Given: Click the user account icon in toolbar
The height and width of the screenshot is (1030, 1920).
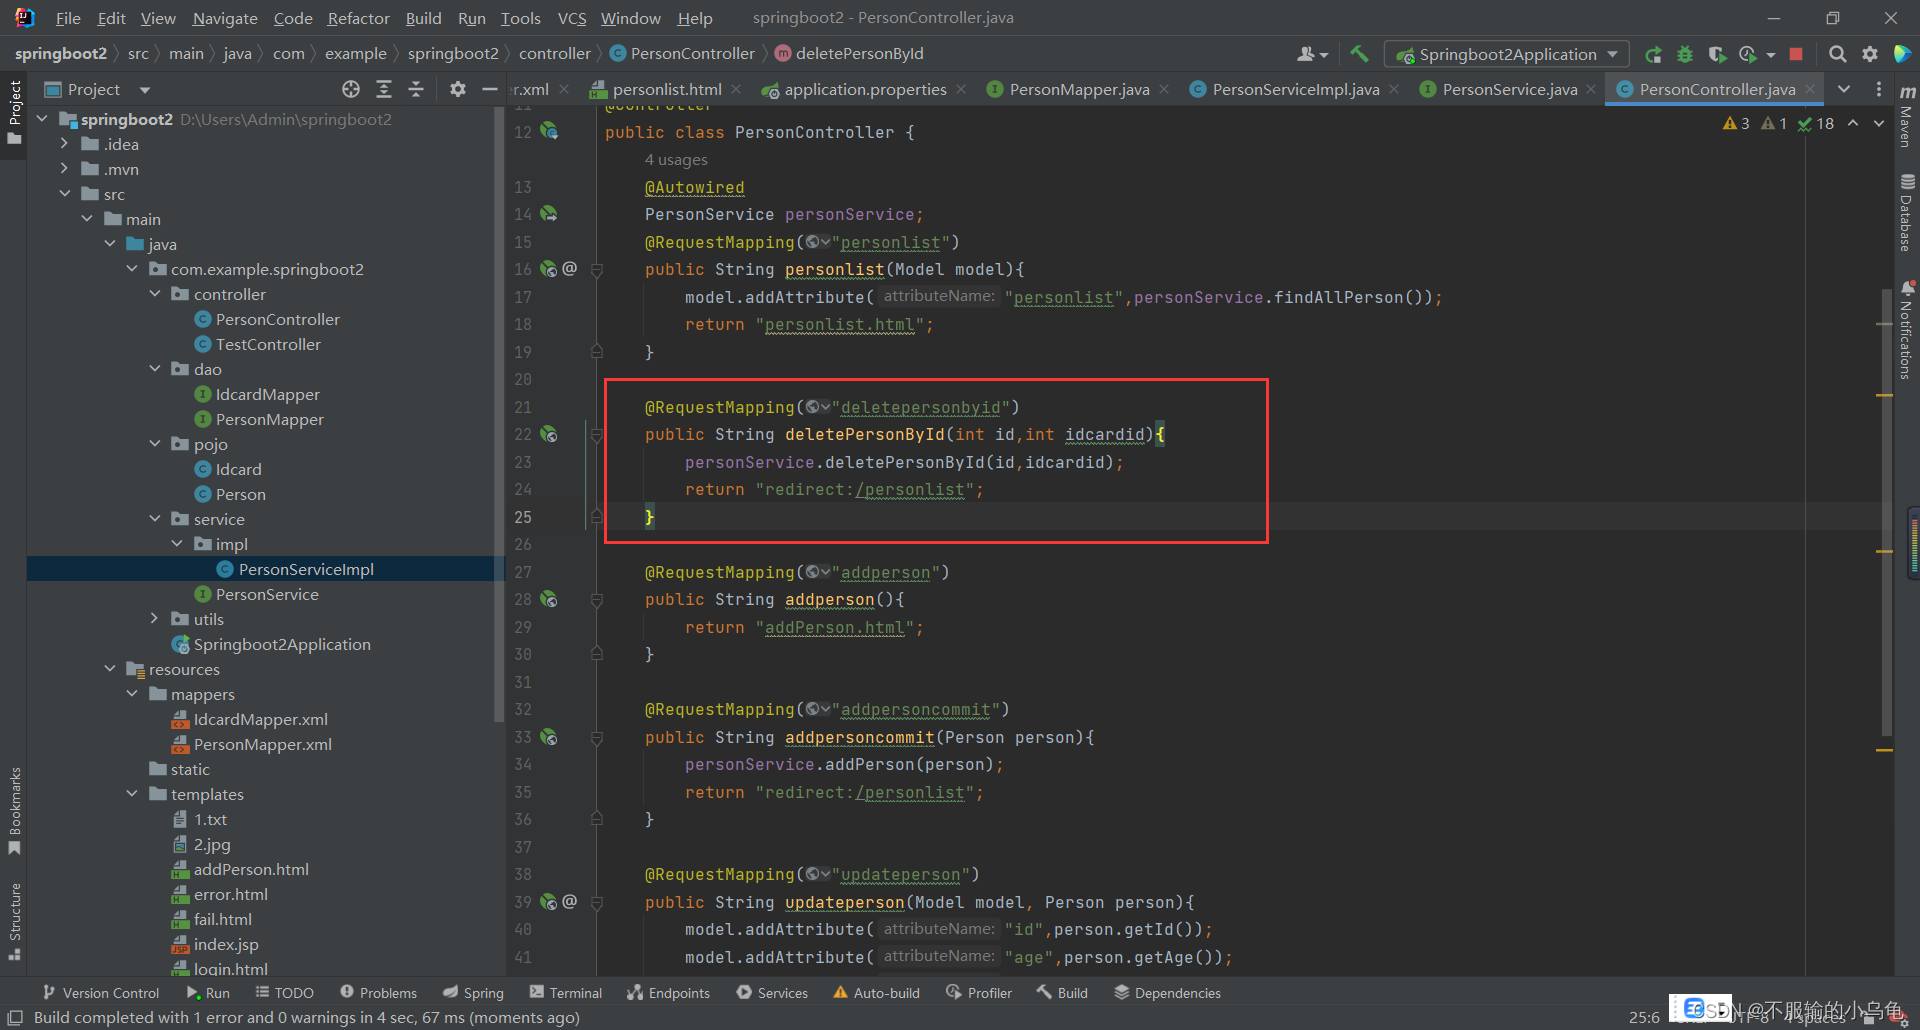Looking at the screenshot, I should pyautogui.click(x=1311, y=54).
